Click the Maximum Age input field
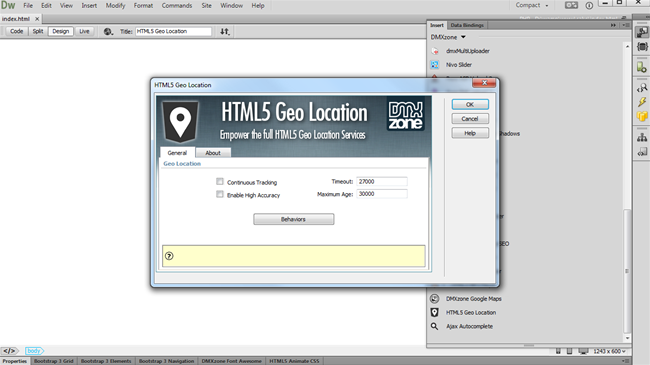 click(382, 194)
